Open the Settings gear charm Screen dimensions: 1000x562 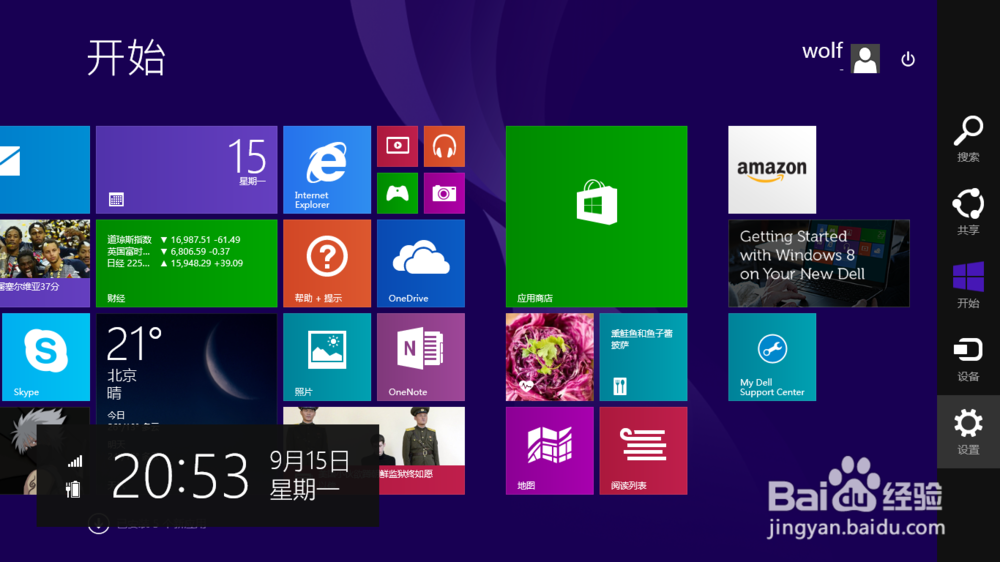coord(968,432)
